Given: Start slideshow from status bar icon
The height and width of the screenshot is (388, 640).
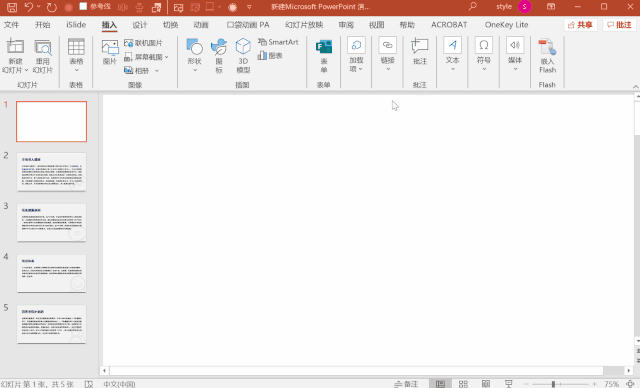Looking at the screenshot, I should coord(509,384).
